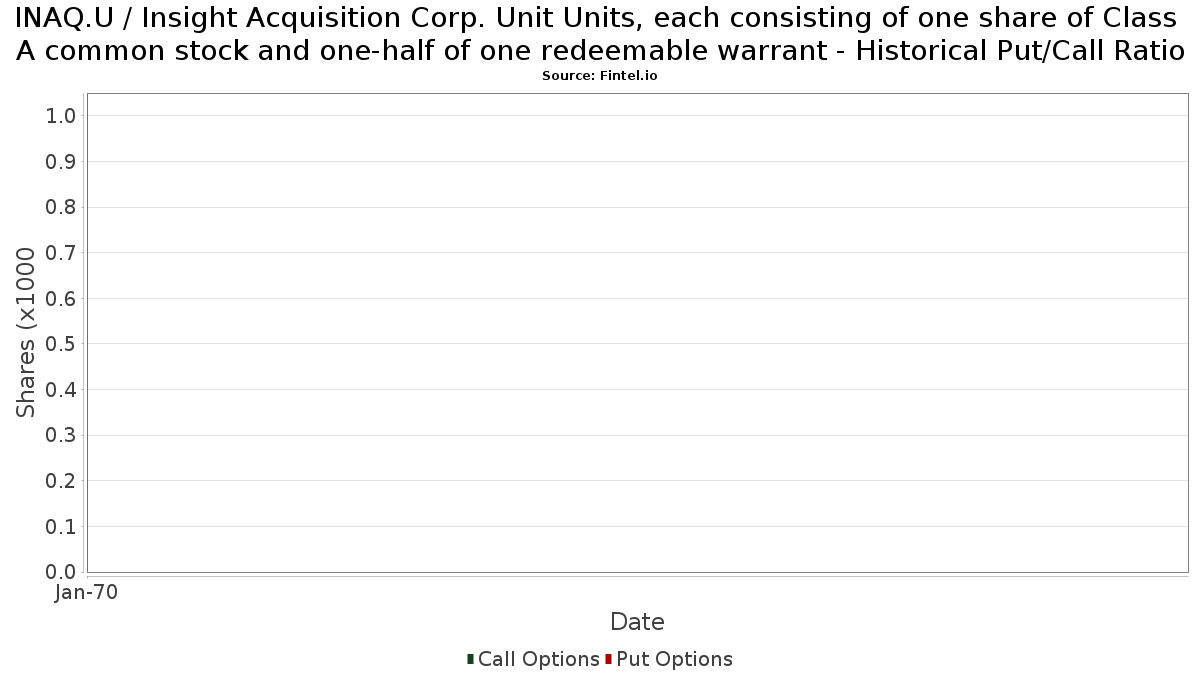Click the empty plot area center
1200x675 pixels.
pos(637,333)
